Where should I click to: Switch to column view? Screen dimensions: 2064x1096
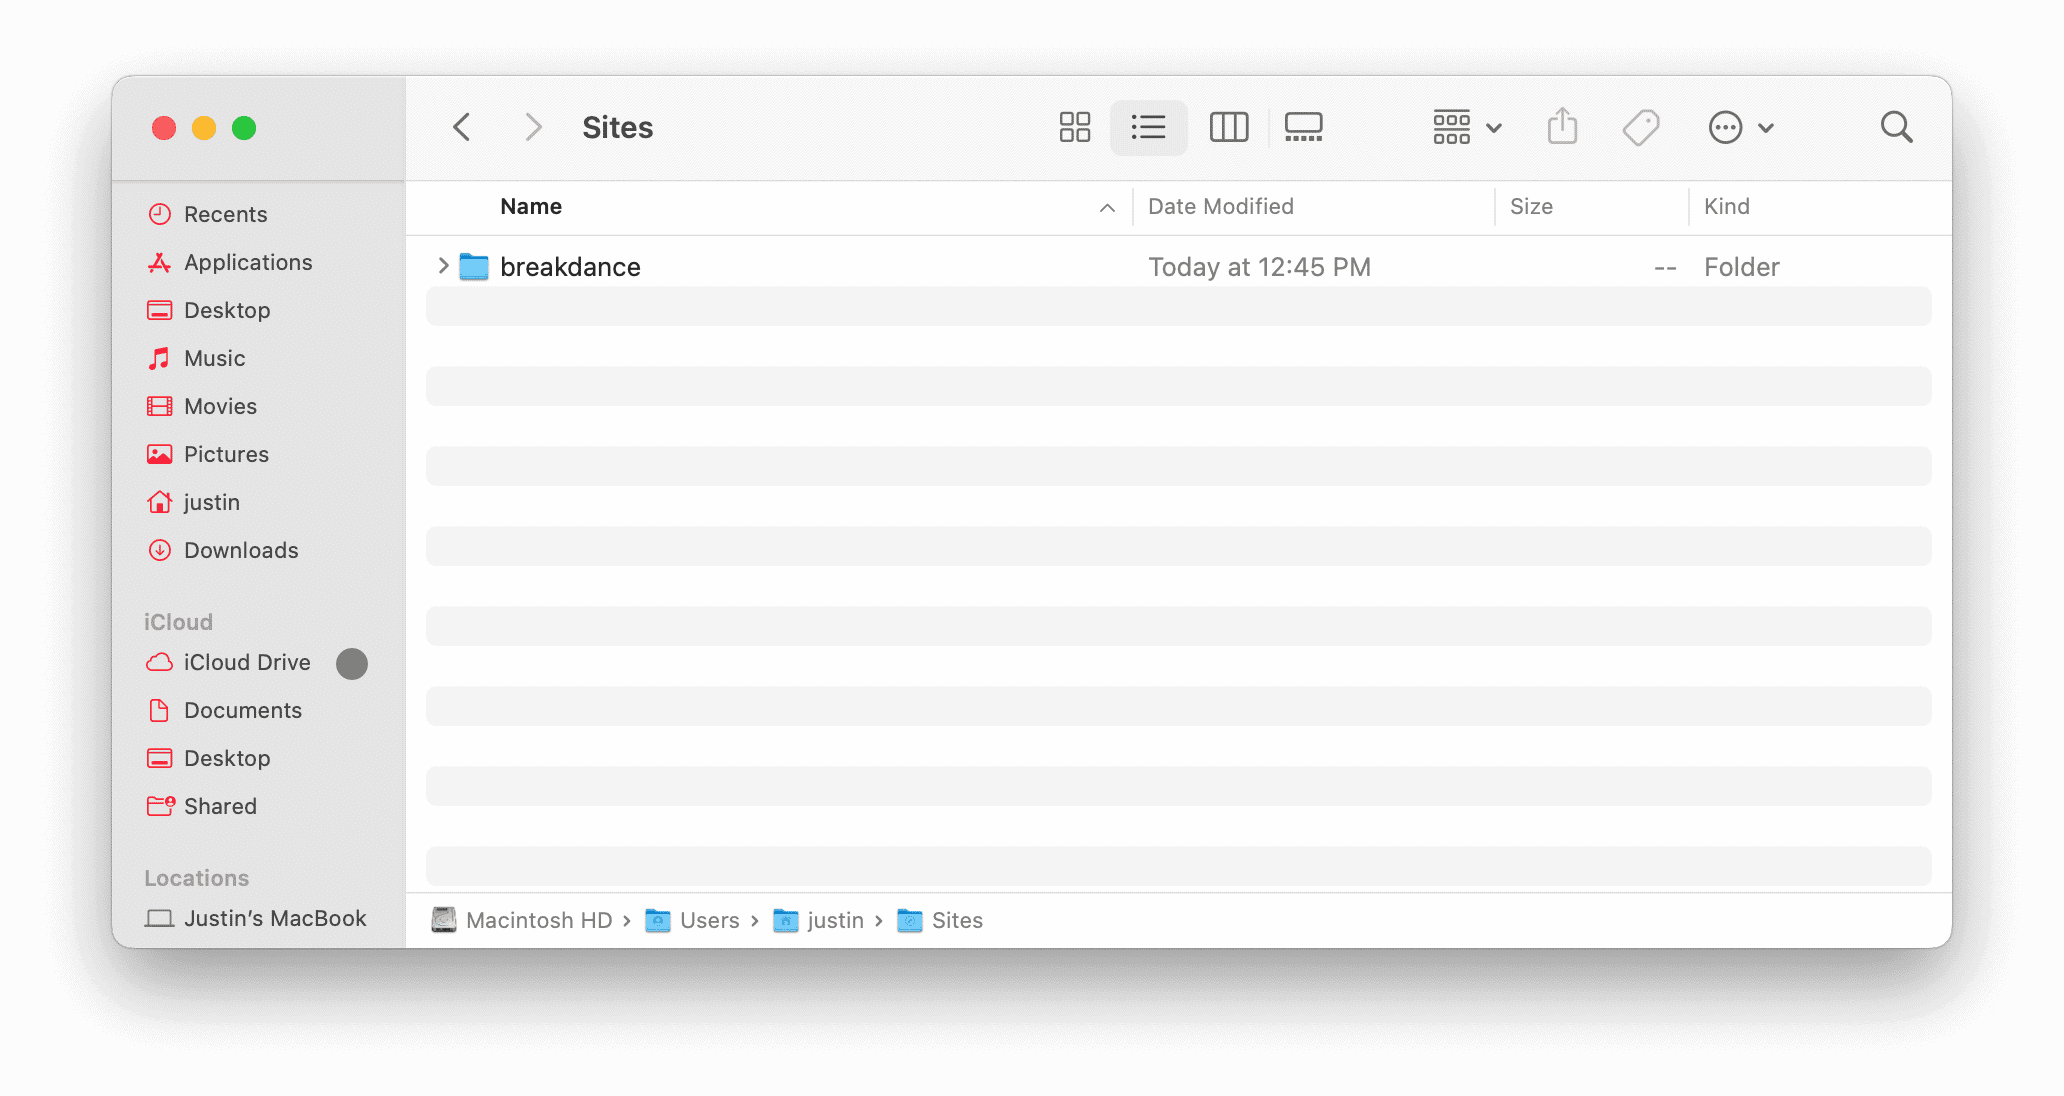click(1228, 127)
